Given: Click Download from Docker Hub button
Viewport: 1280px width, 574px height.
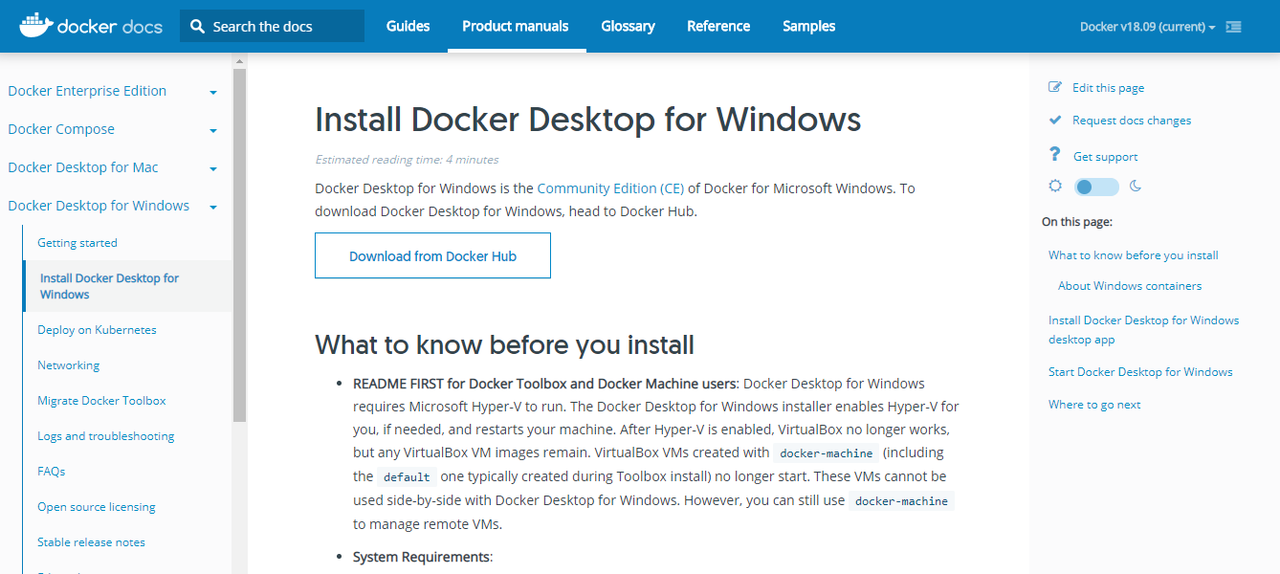Looking at the screenshot, I should [433, 256].
